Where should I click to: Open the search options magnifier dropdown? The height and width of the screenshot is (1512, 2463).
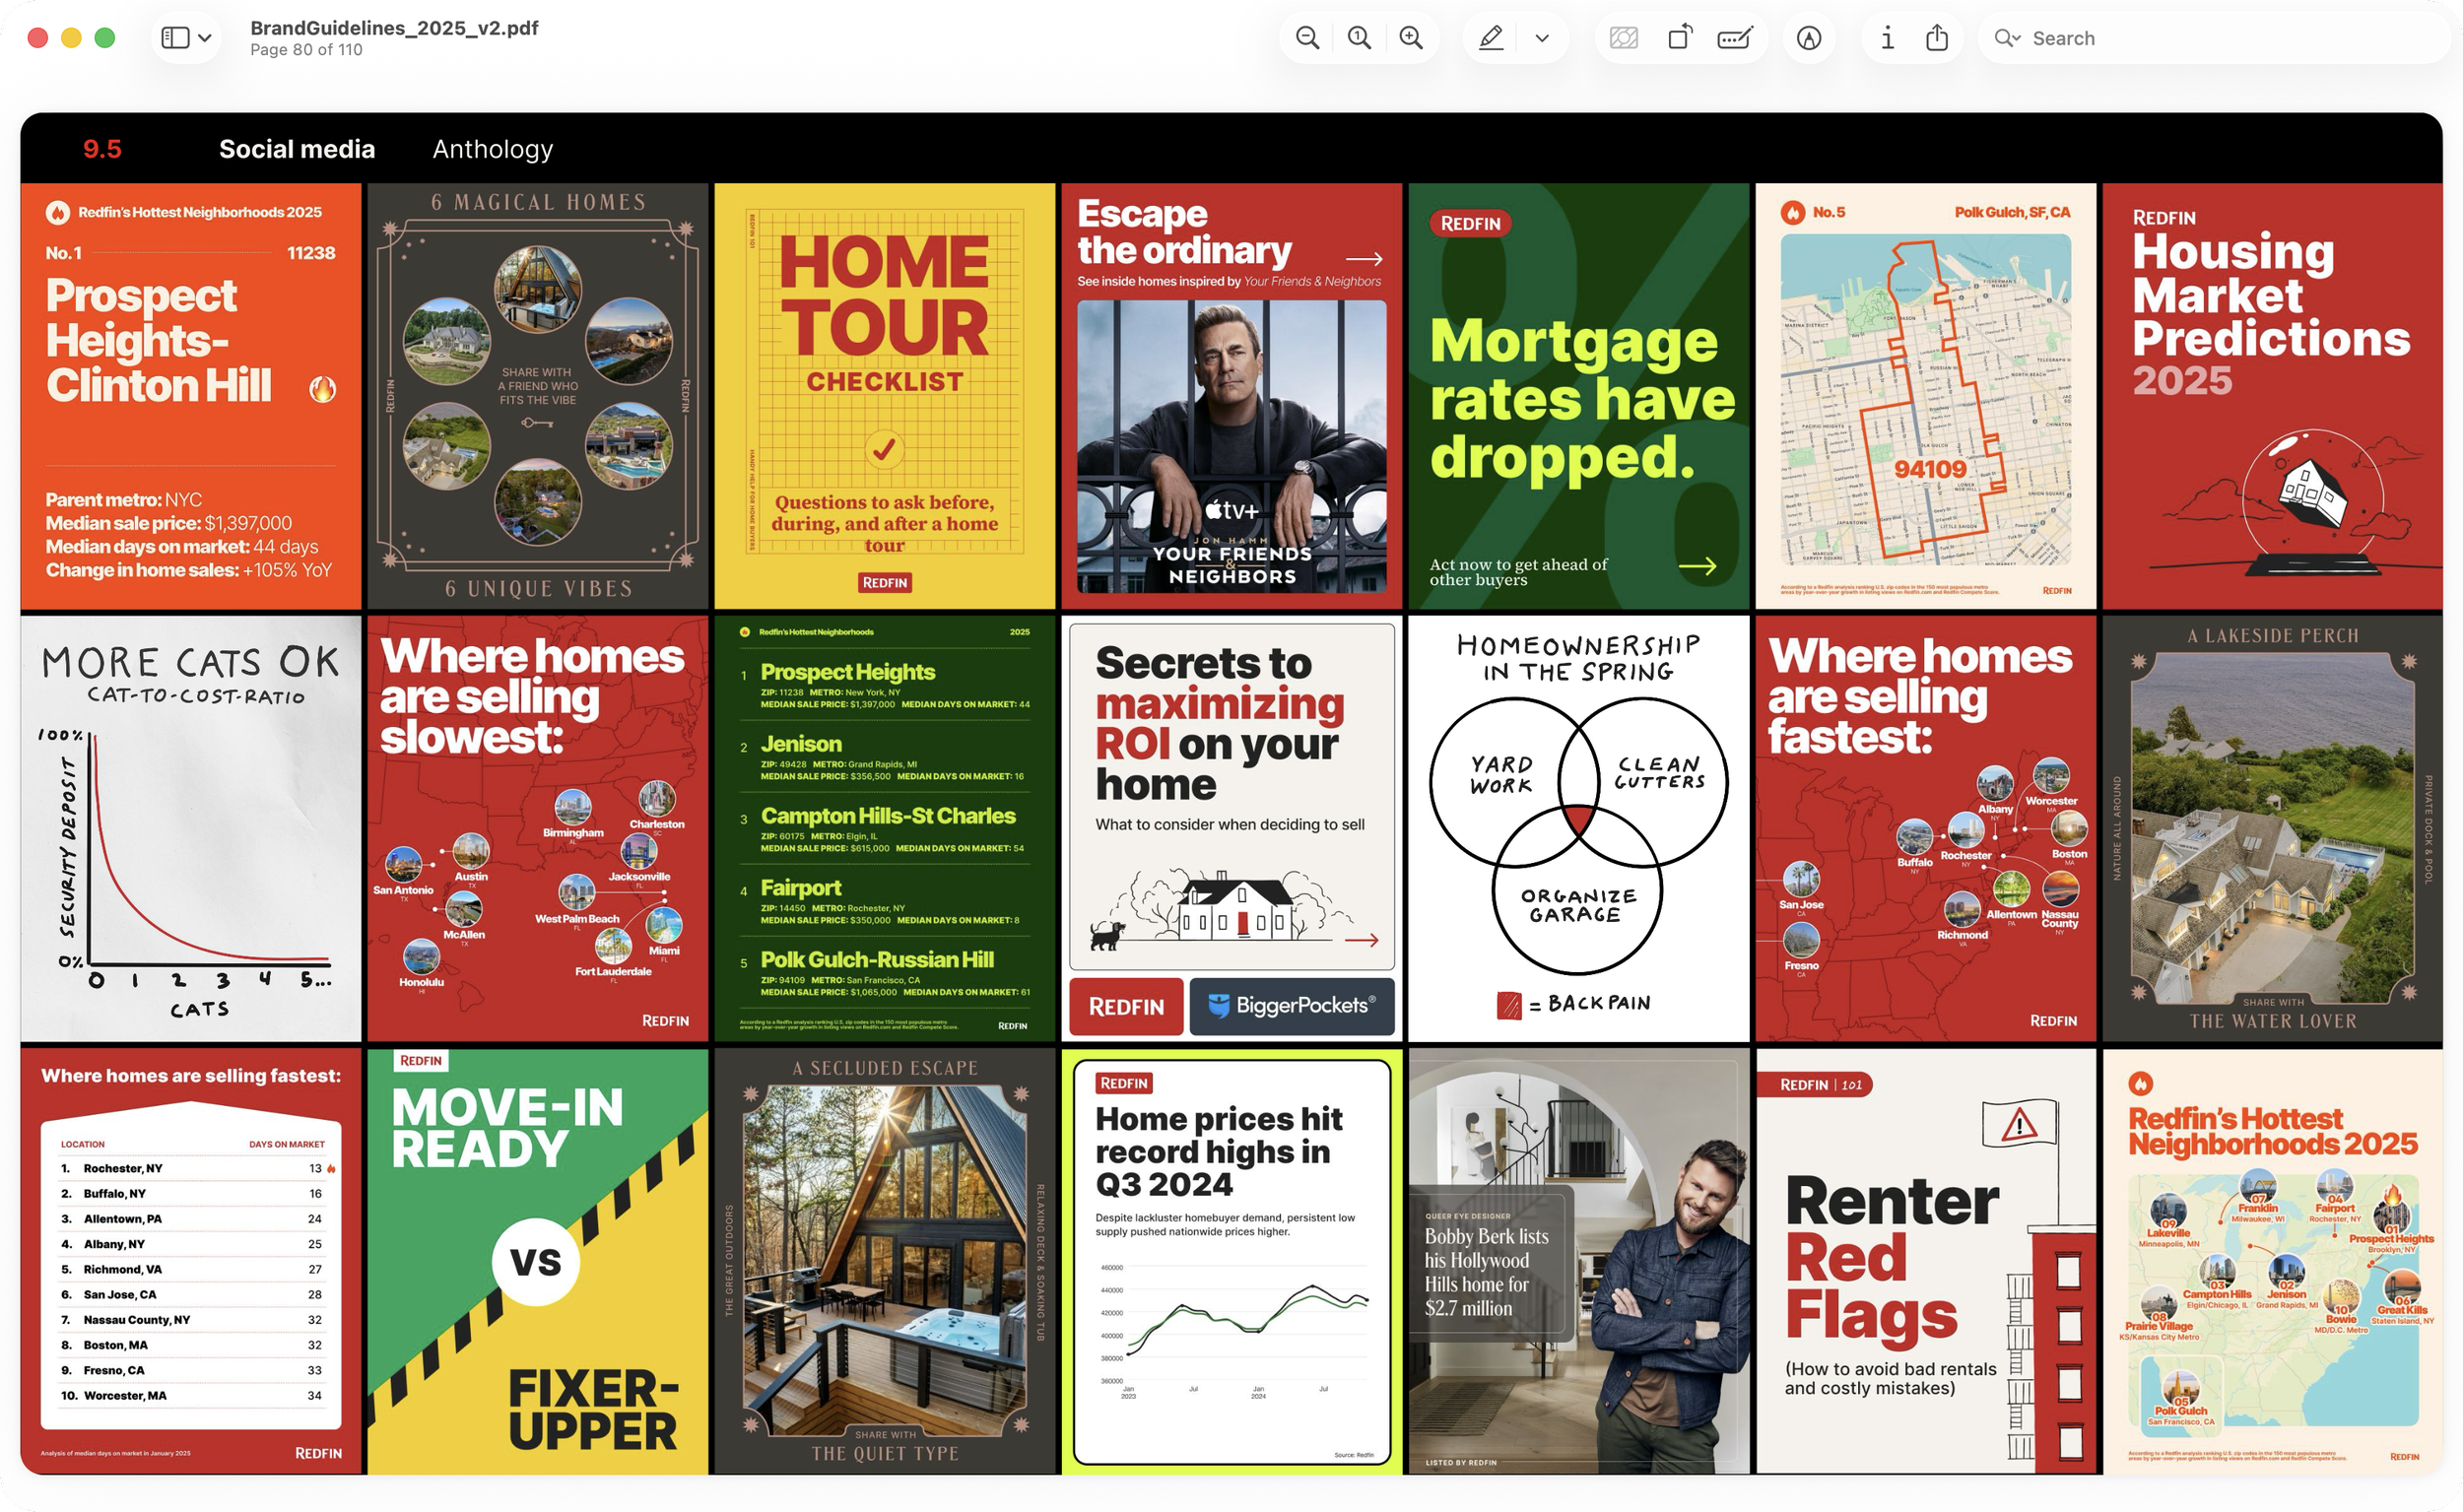pos(2007,38)
